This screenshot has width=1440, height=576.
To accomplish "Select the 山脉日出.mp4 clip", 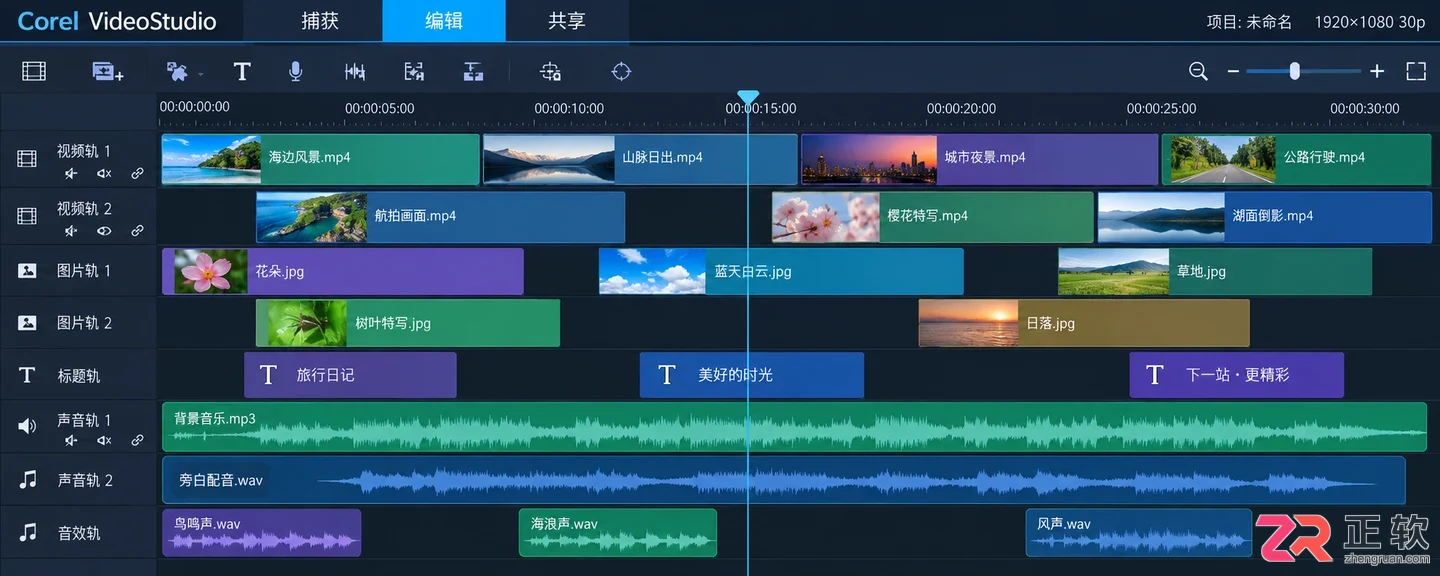I will tap(640, 159).
